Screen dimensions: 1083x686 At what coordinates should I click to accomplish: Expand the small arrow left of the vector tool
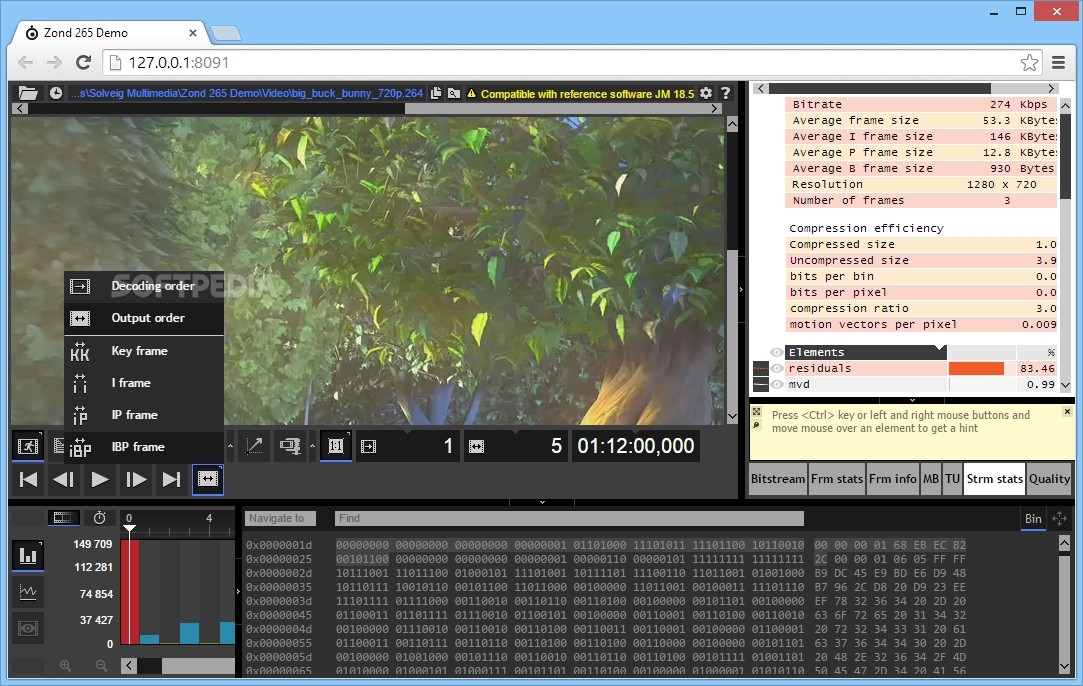(231, 446)
